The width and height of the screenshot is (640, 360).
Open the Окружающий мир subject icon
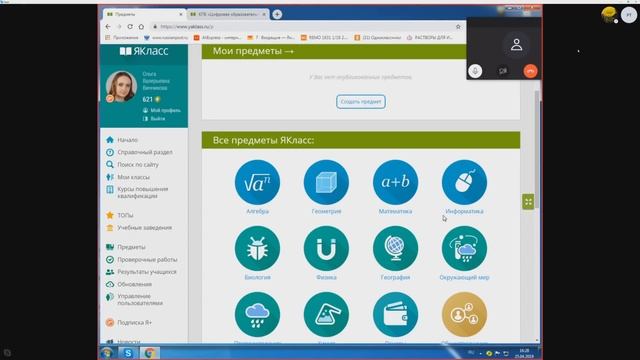pyautogui.click(x=464, y=248)
